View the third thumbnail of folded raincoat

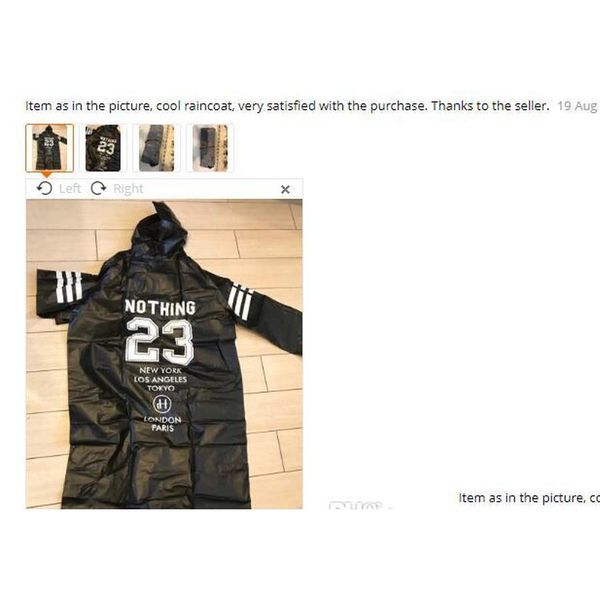157,148
